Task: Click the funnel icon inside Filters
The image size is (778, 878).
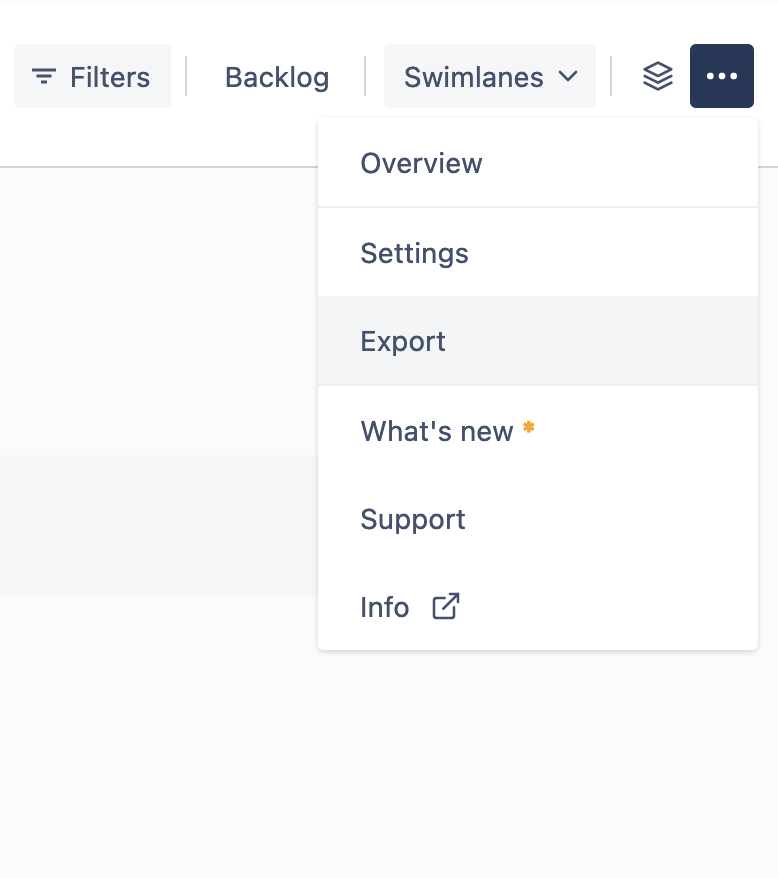Action: (44, 76)
